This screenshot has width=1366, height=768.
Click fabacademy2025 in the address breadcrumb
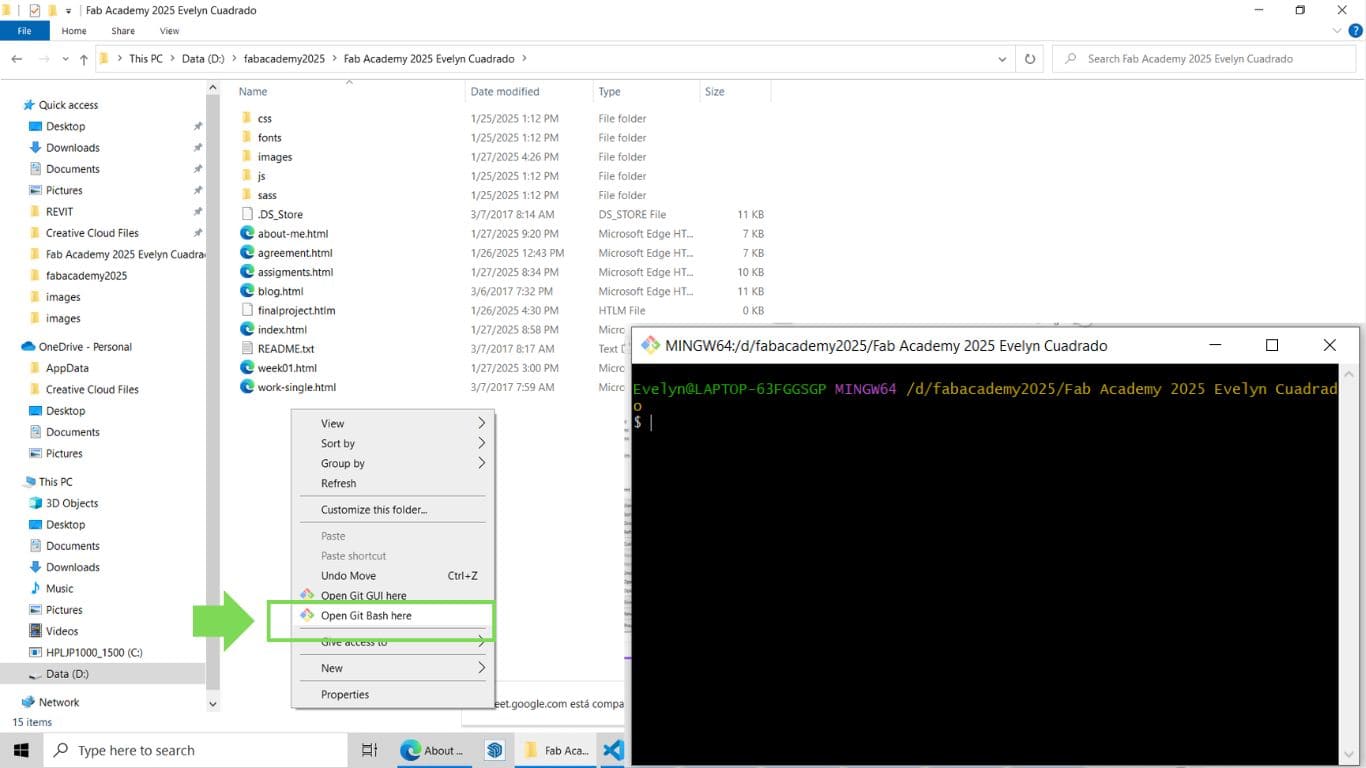285,59
